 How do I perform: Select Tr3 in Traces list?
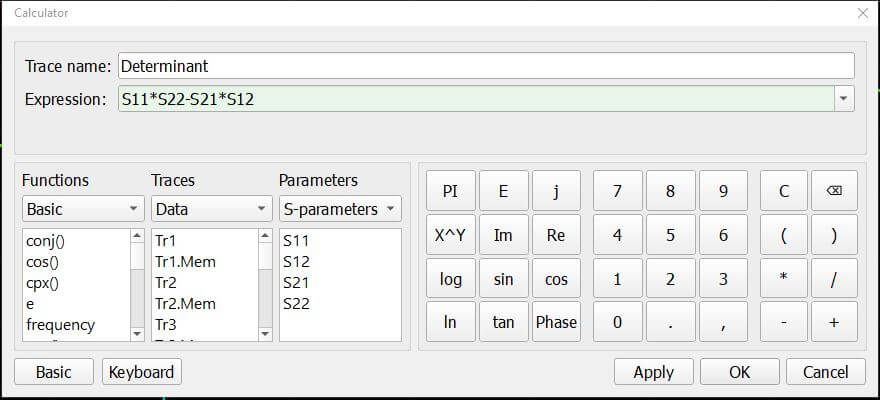click(x=166, y=324)
